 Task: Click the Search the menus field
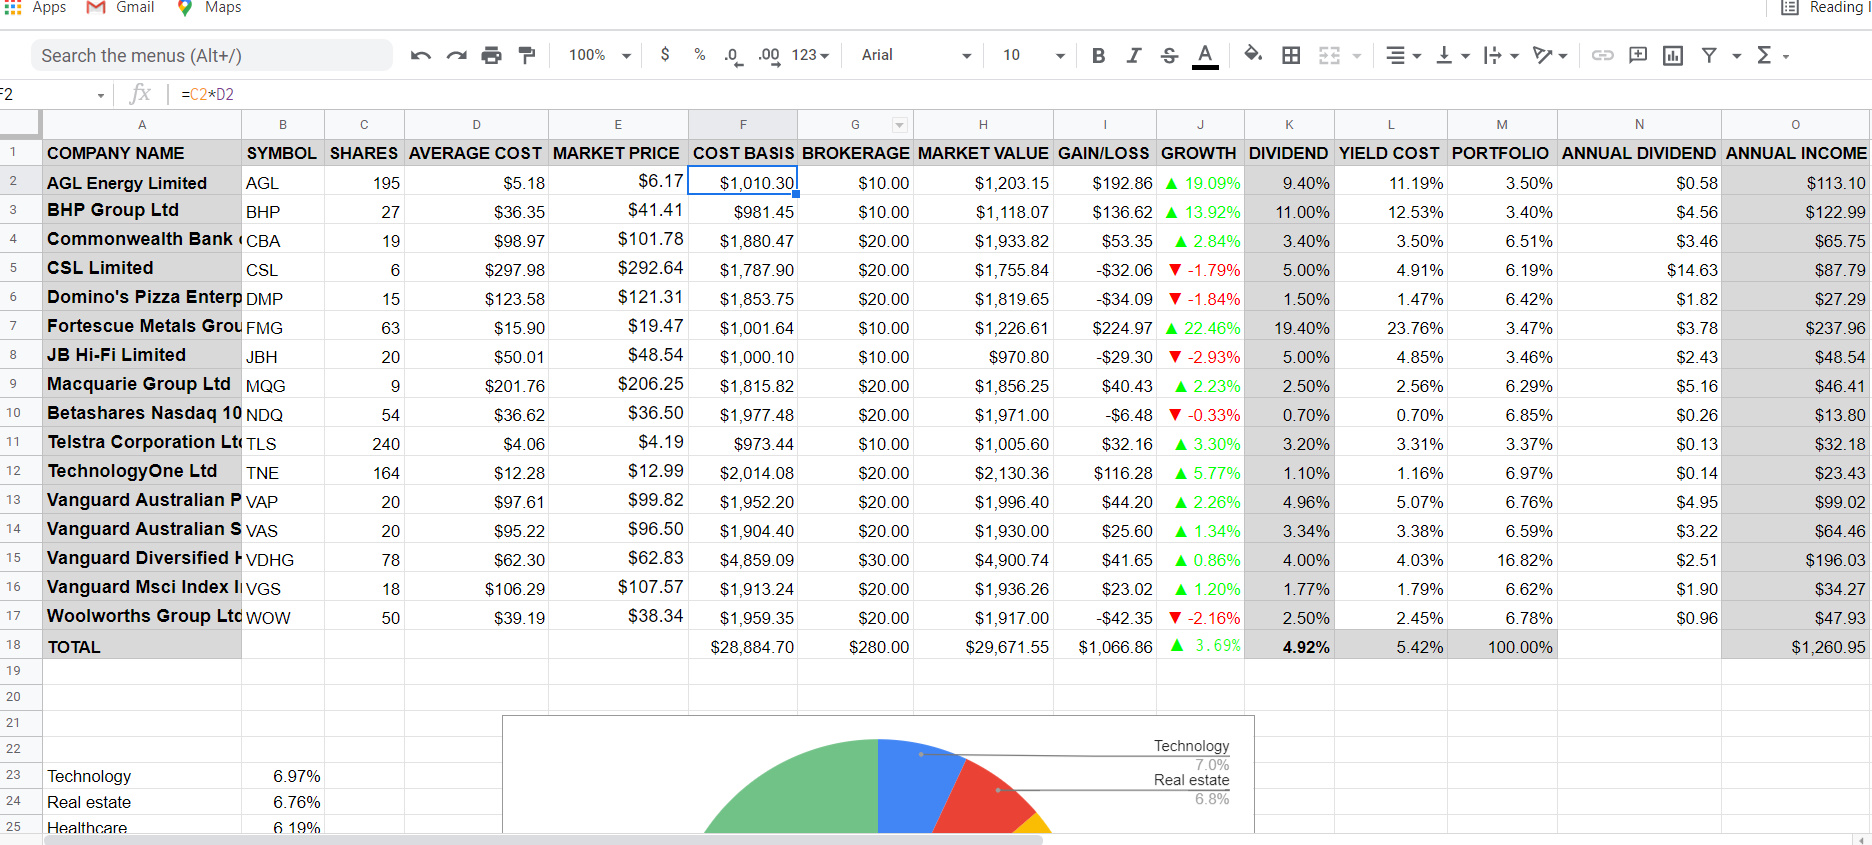pos(211,56)
